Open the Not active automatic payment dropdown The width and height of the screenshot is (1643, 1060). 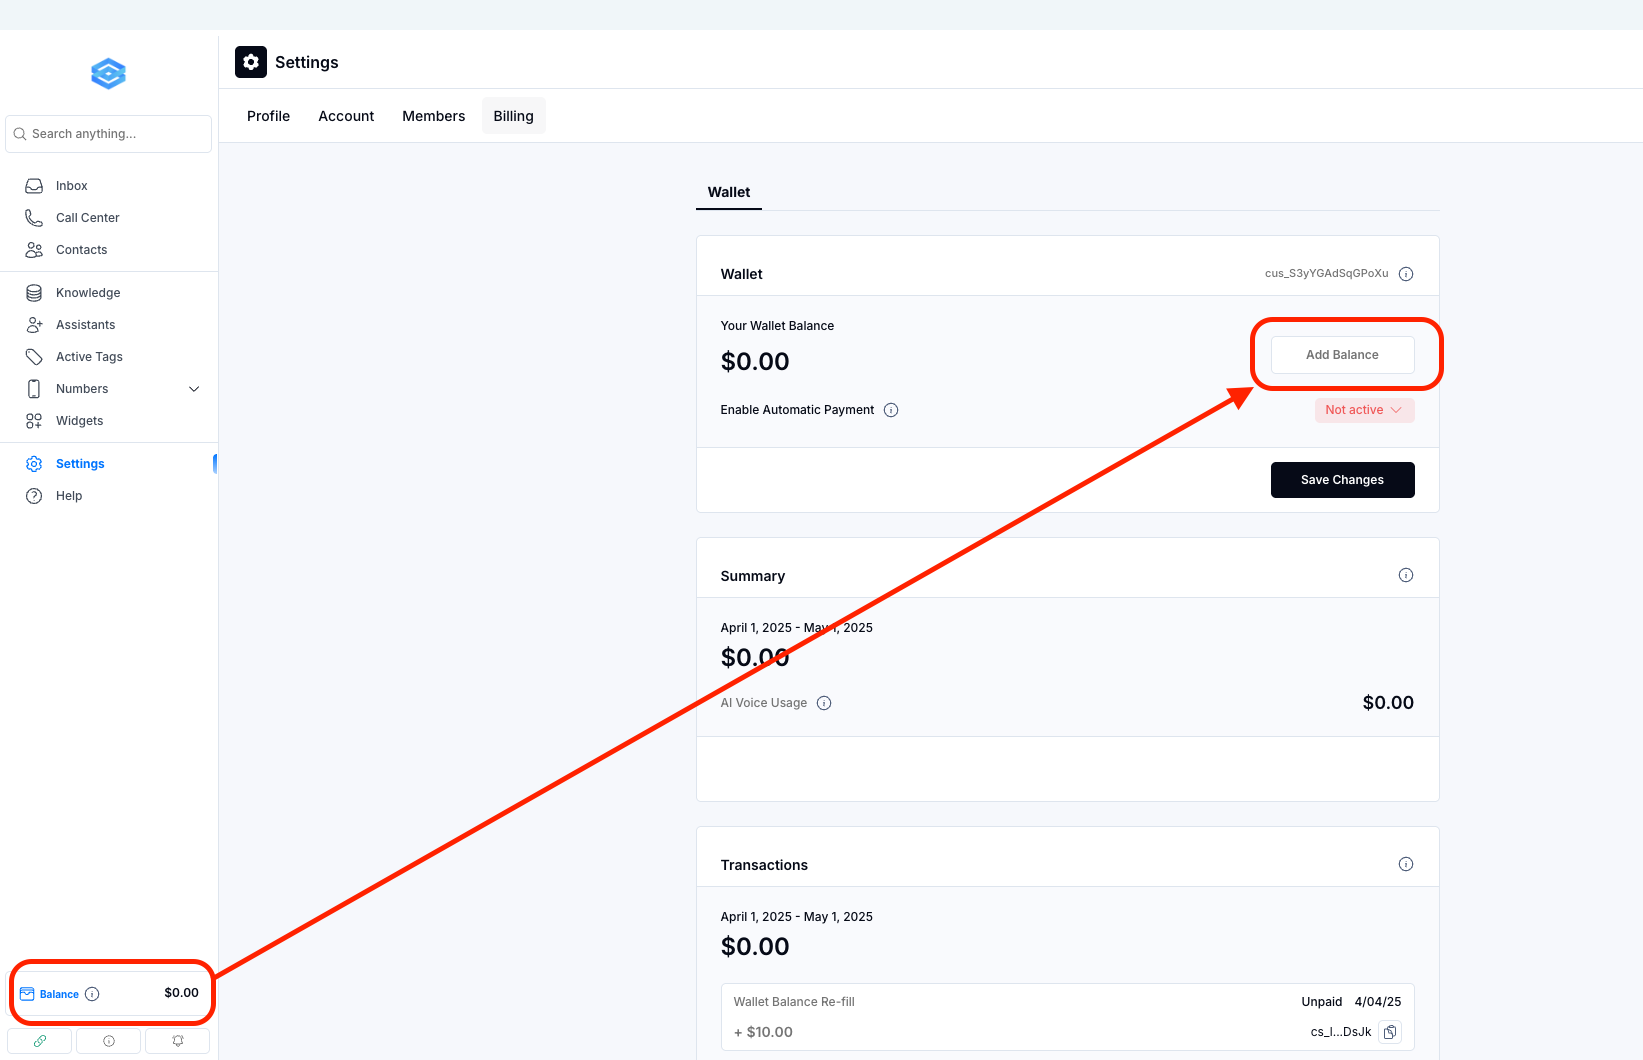point(1364,410)
